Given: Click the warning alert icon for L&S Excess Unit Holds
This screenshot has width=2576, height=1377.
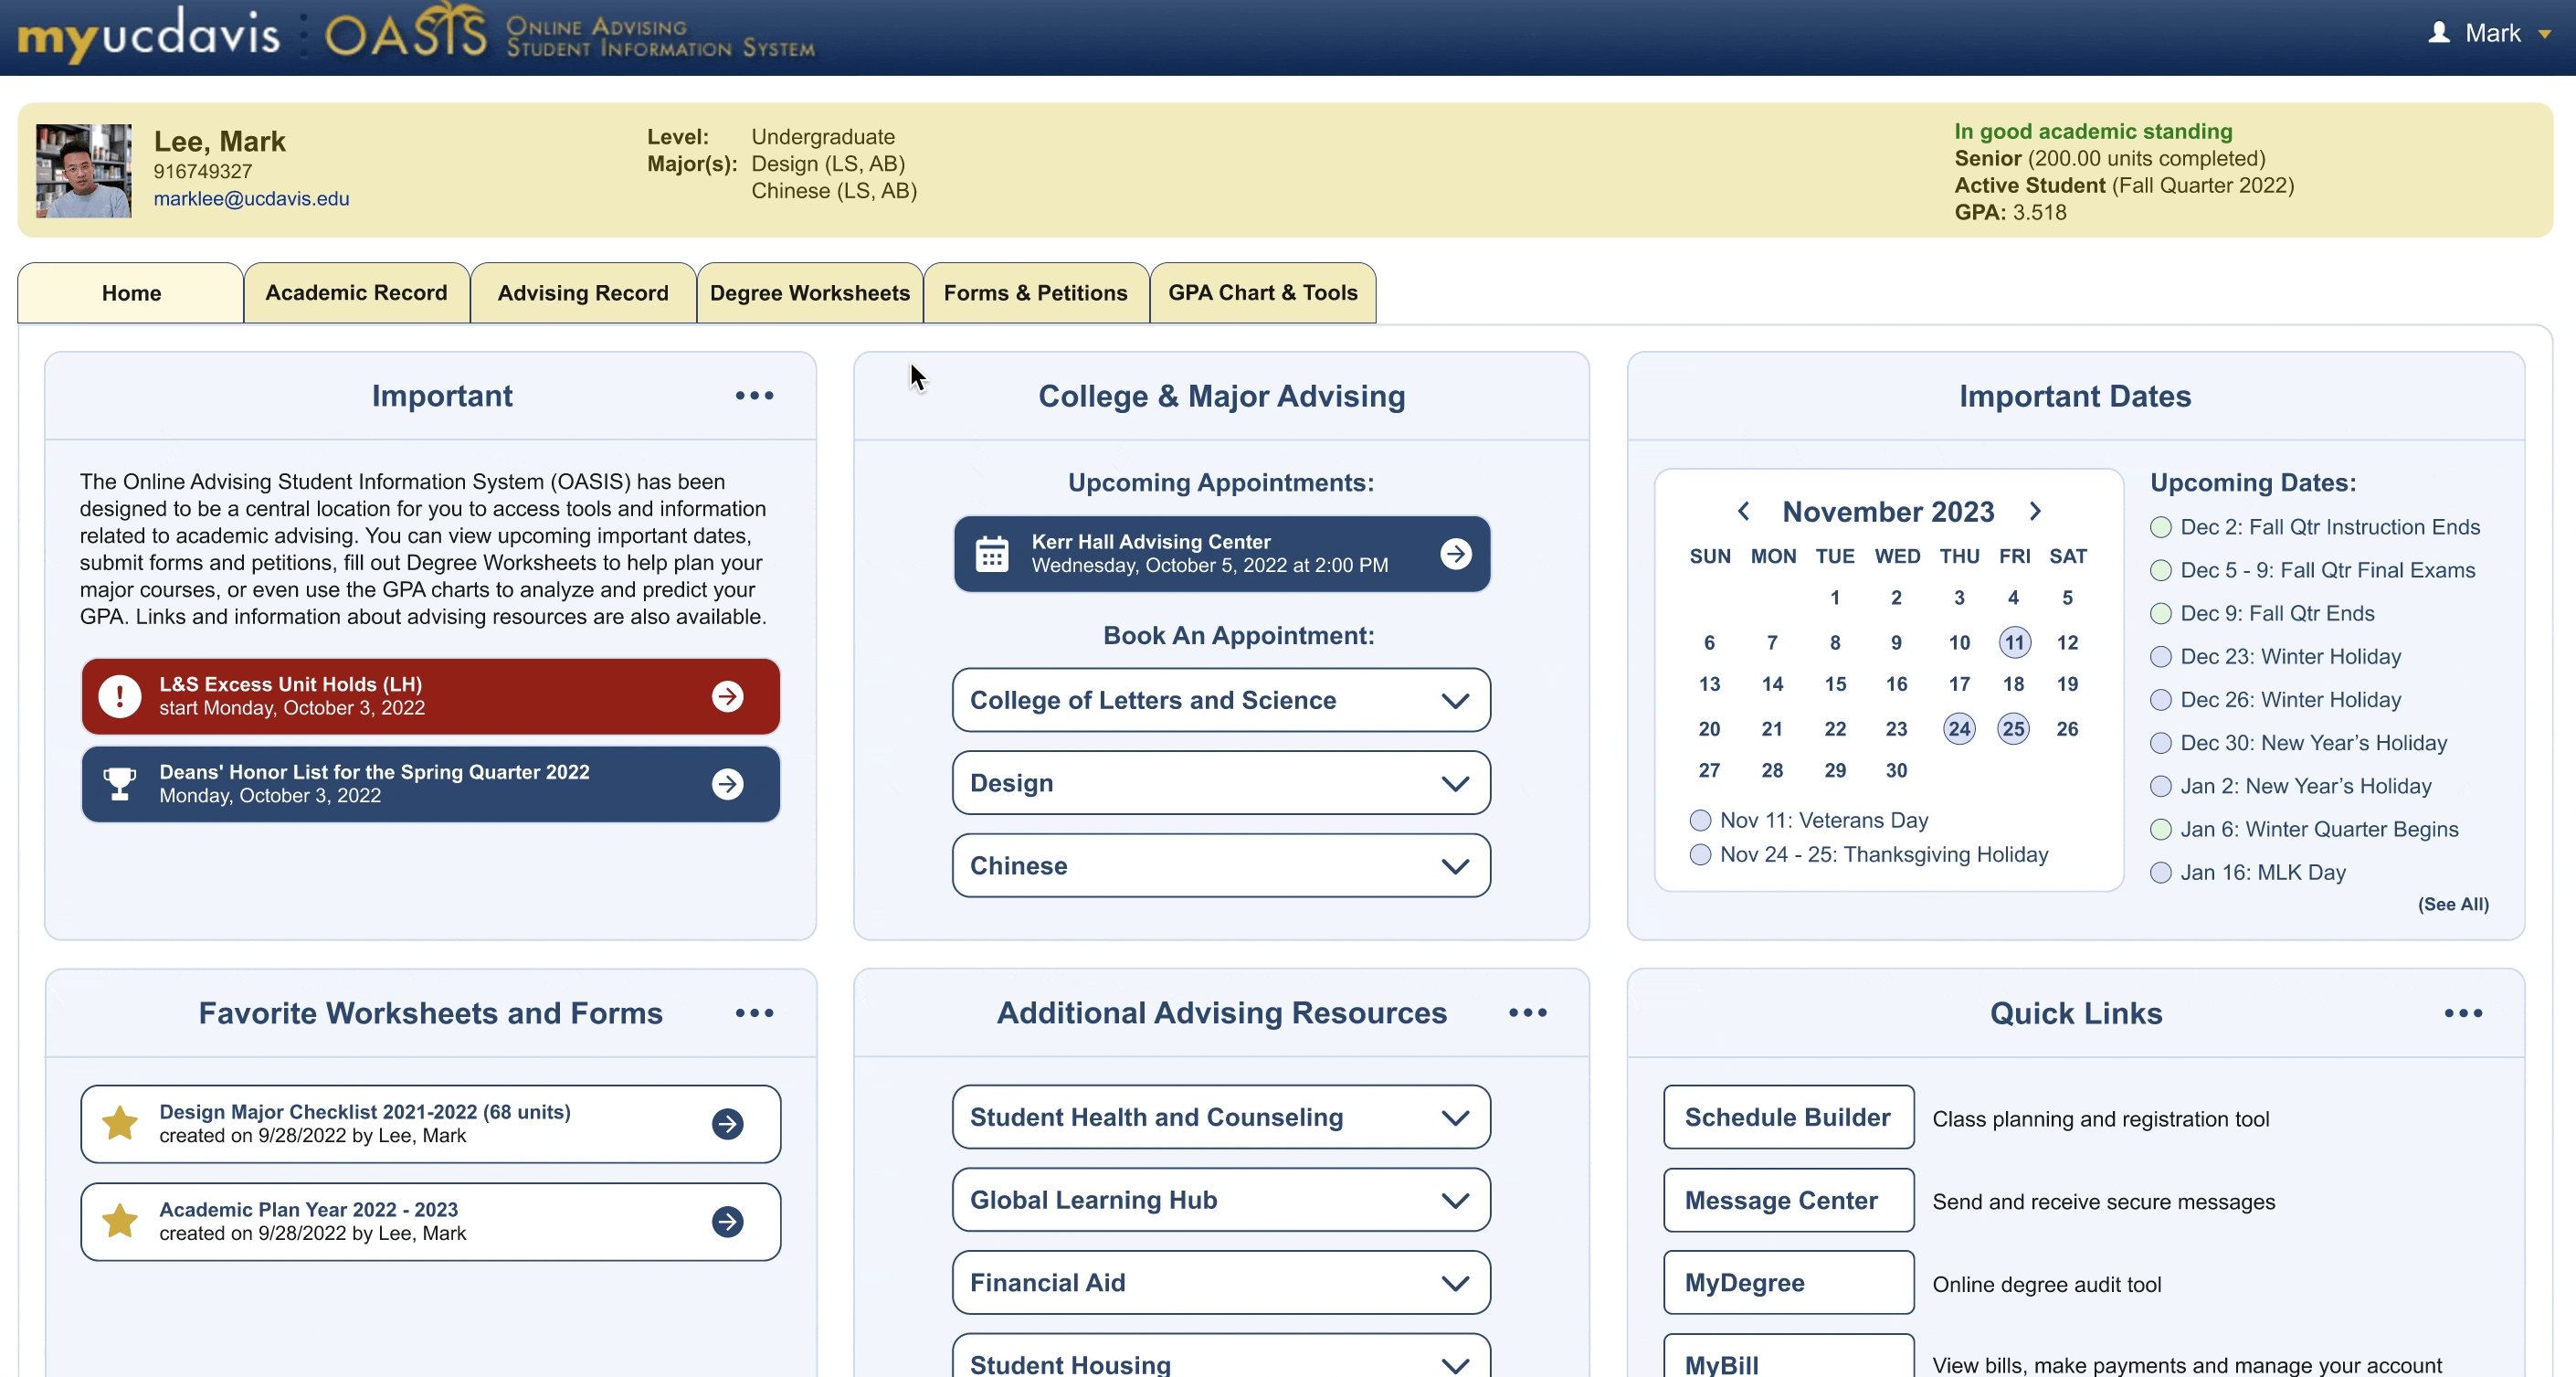Looking at the screenshot, I should pos(118,695).
